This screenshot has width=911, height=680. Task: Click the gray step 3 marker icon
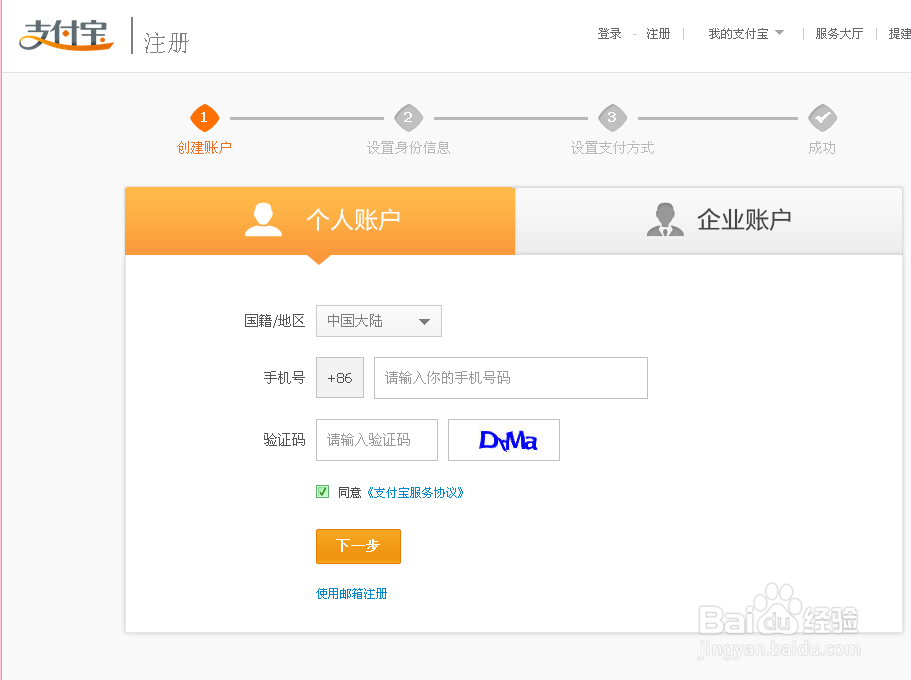pyautogui.click(x=612, y=118)
